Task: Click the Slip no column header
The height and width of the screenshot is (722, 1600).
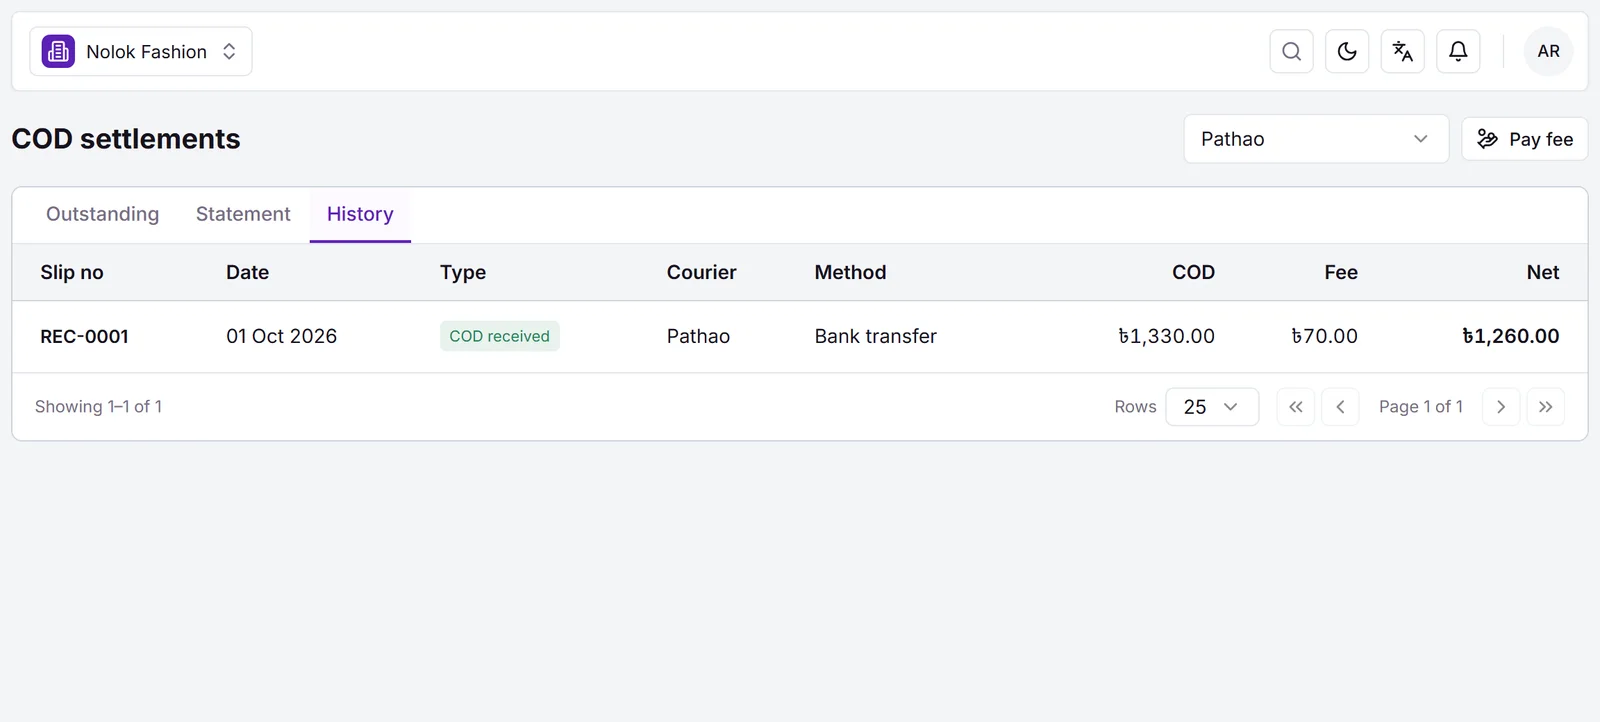Action: pyautogui.click(x=72, y=272)
